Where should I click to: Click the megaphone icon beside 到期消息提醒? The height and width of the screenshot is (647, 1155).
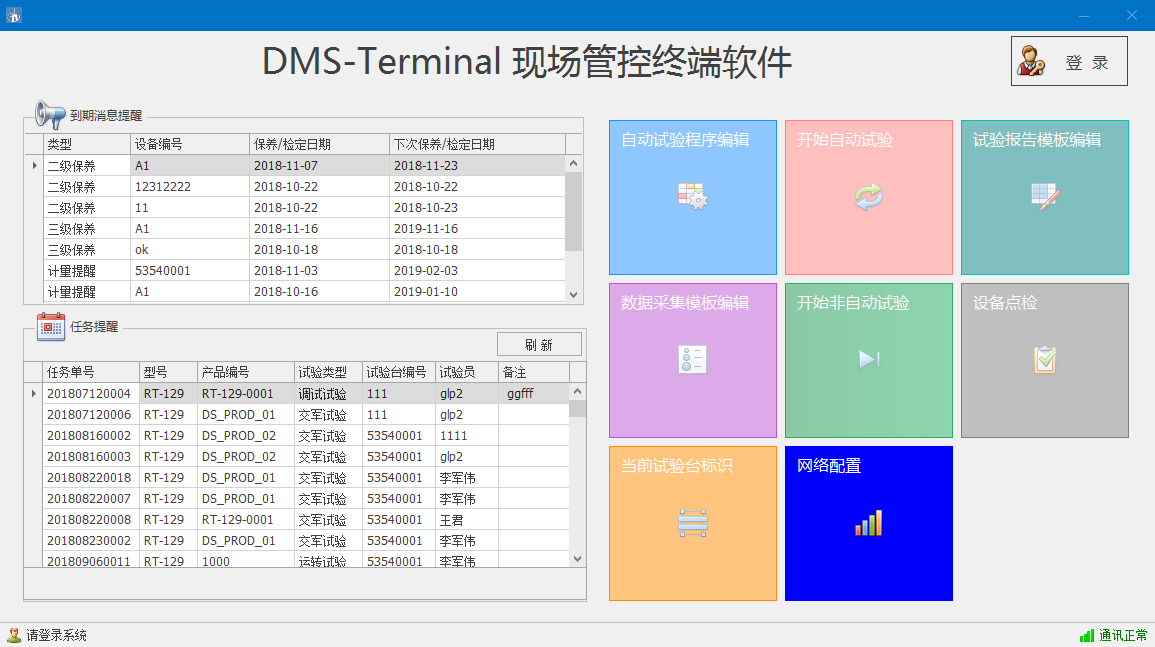coord(50,114)
